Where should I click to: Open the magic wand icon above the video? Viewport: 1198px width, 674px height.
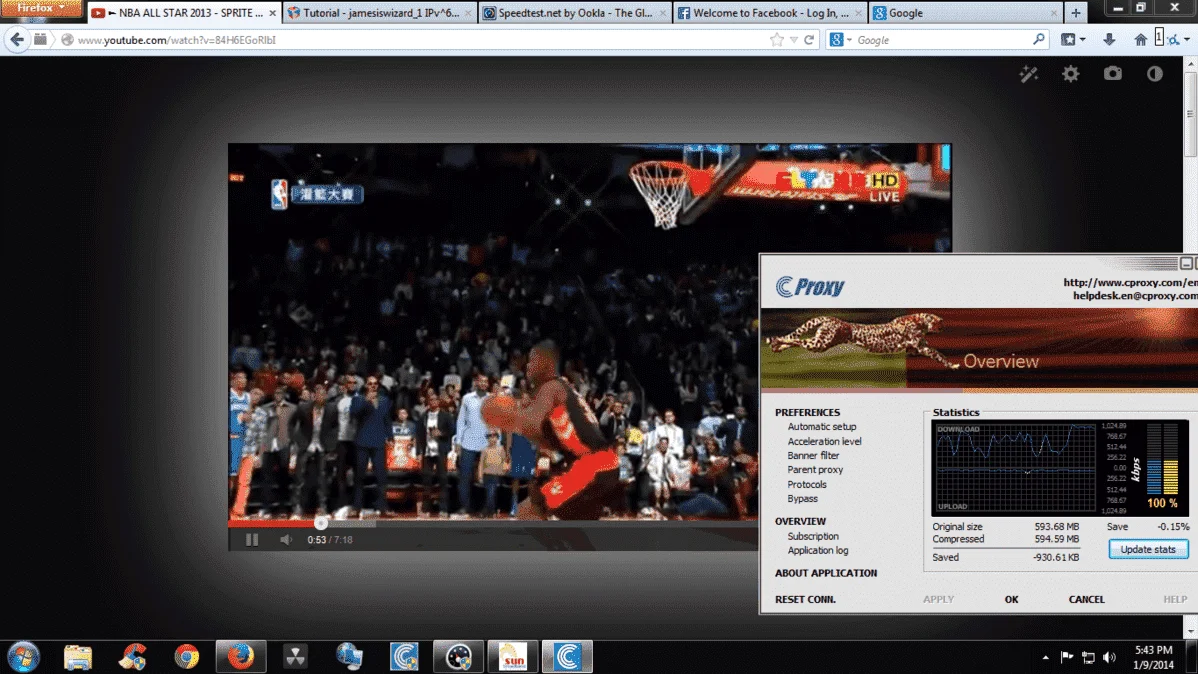point(1028,73)
